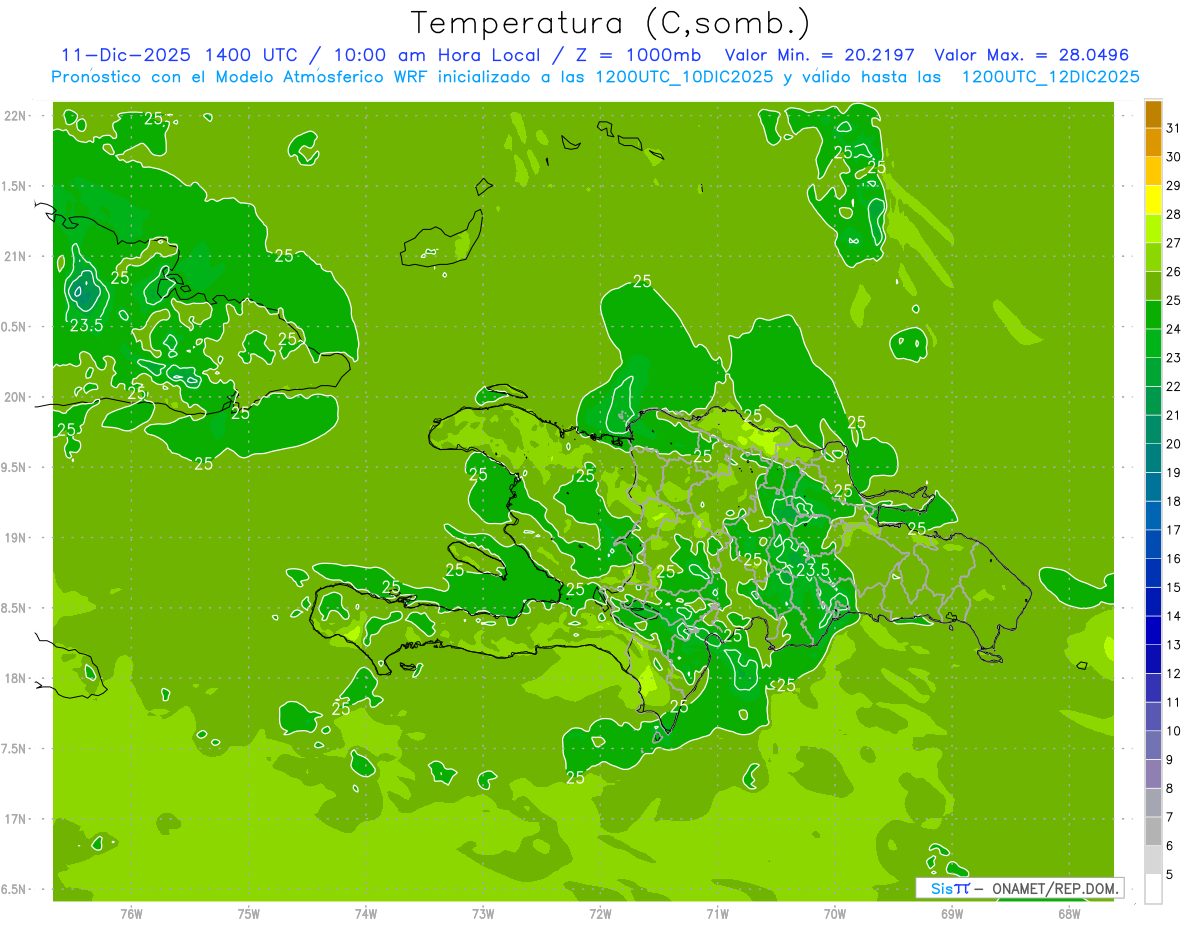Click the longitude axis label '75W'

[249, 914]
